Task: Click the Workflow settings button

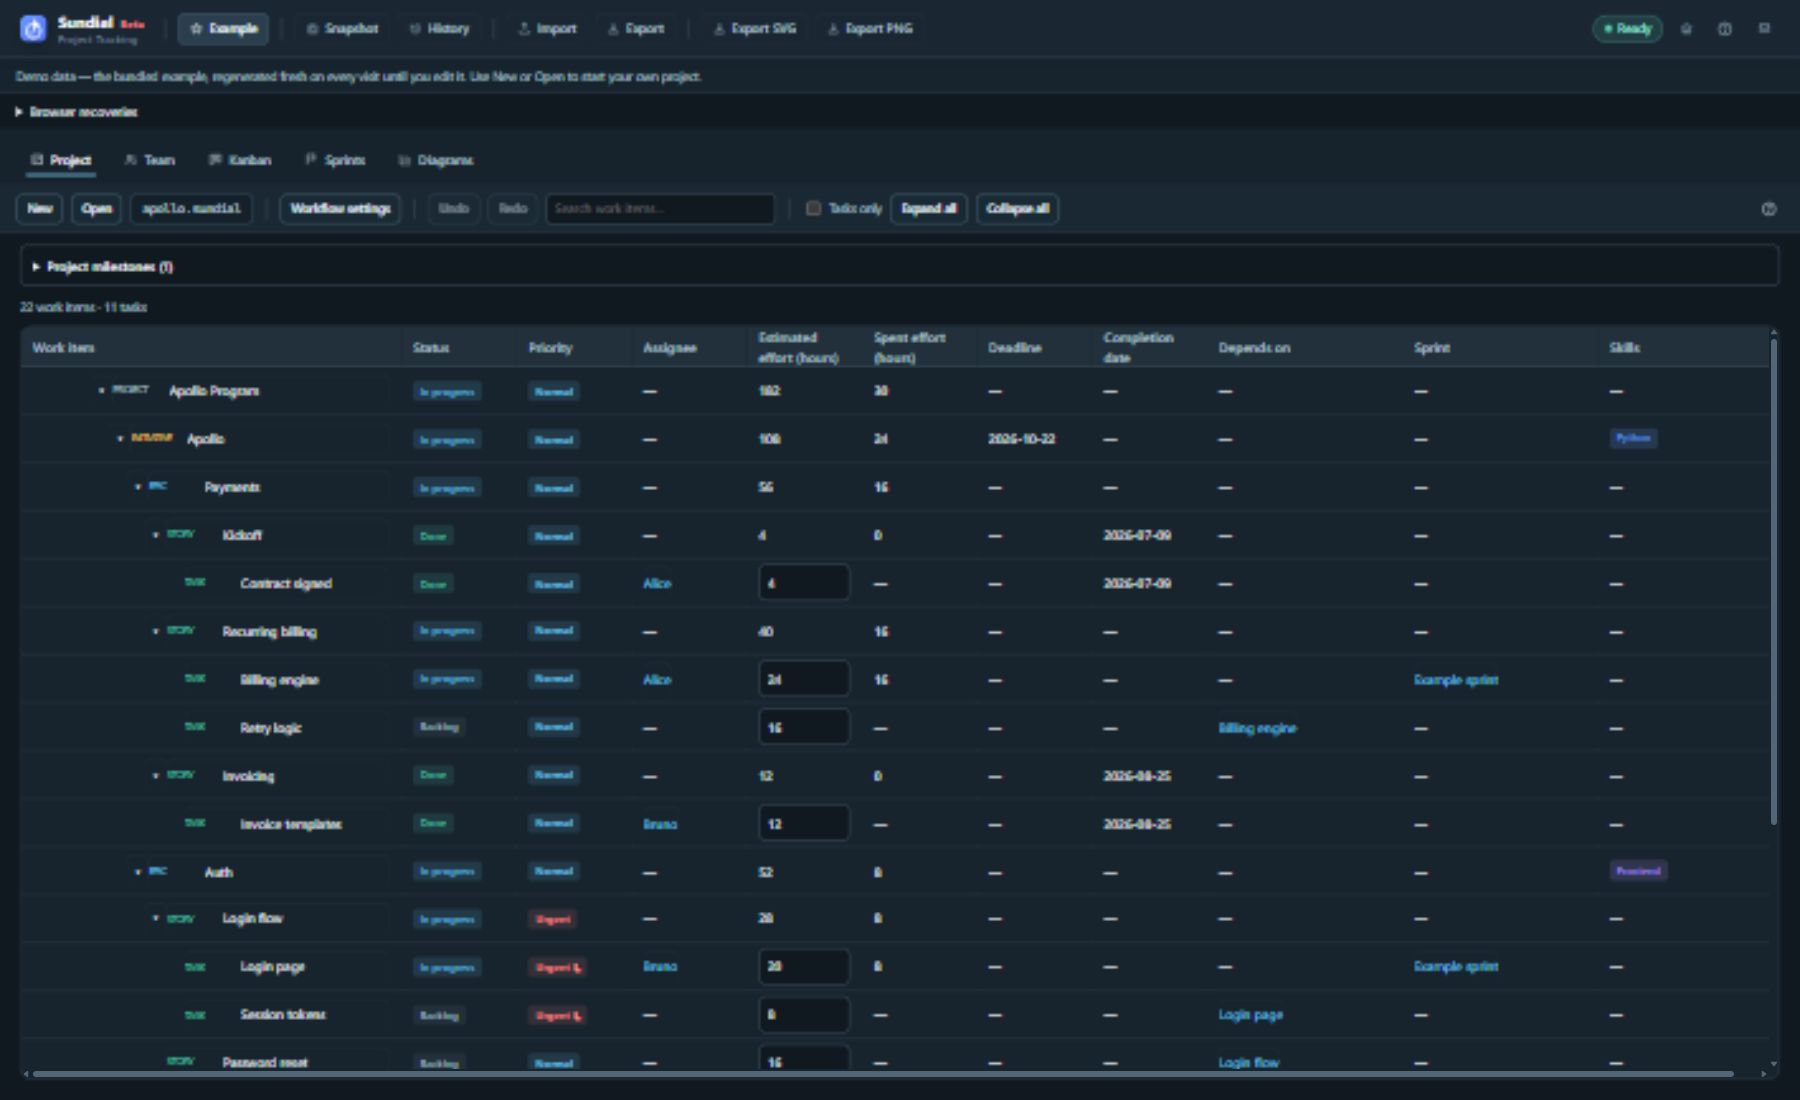Action: click(340, 208)
